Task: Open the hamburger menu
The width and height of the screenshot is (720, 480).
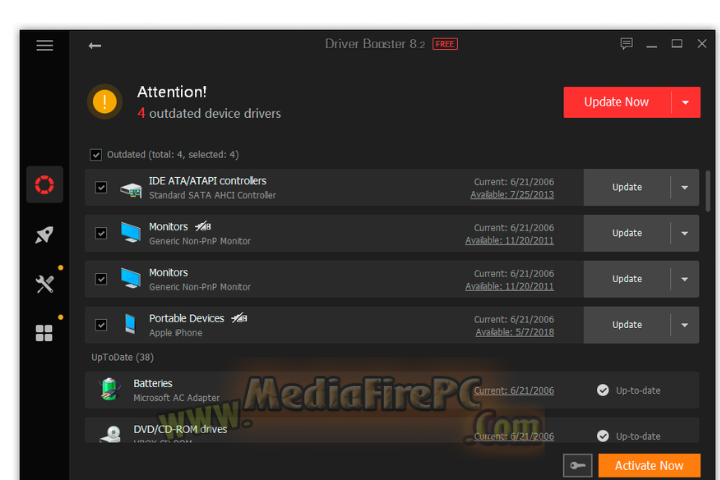Action: click(45, 45)
